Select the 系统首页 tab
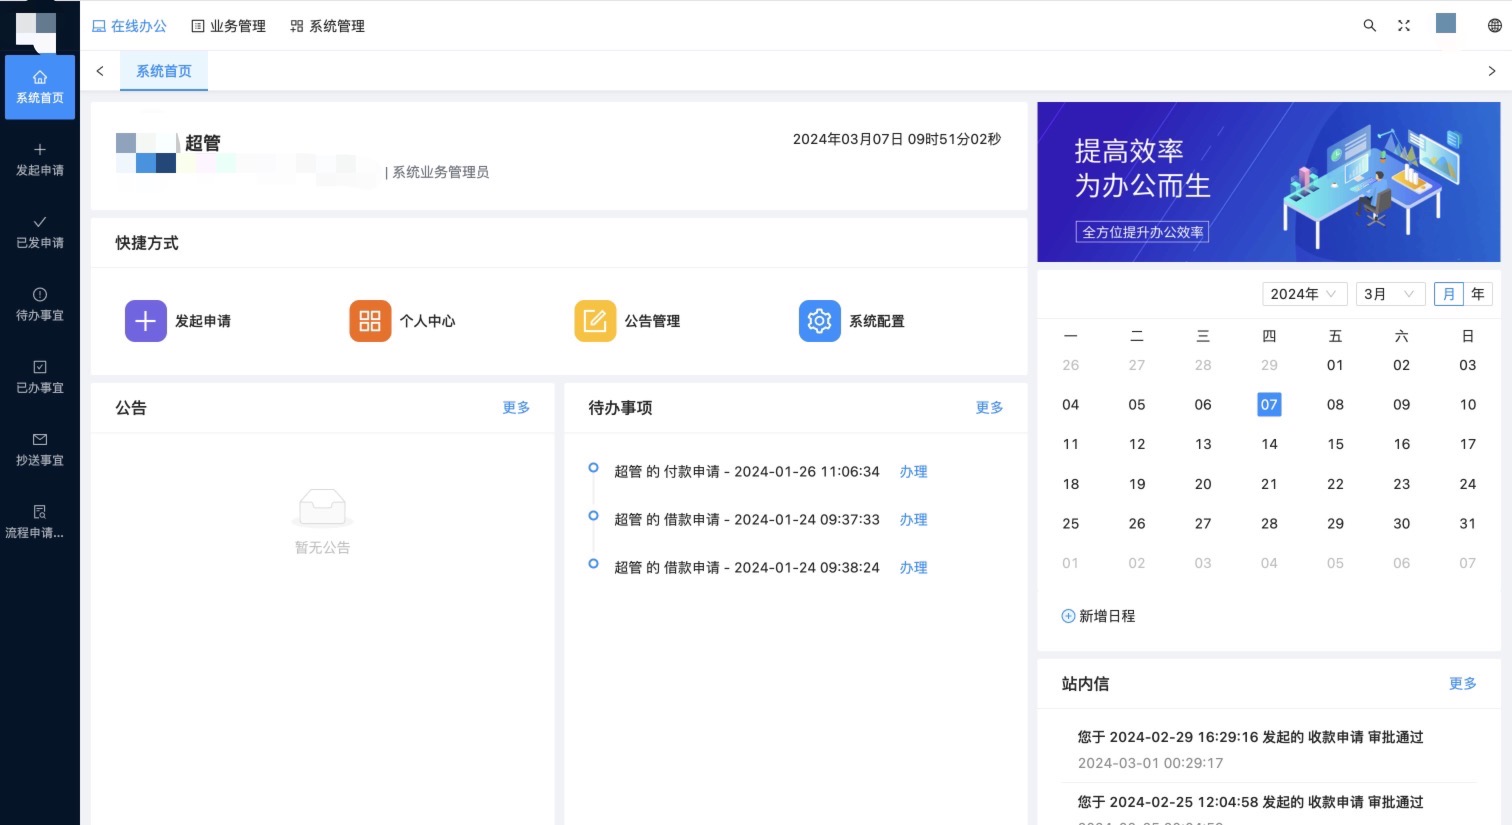The width and height of the screenshot is (1512, 825). click(164, 71)
